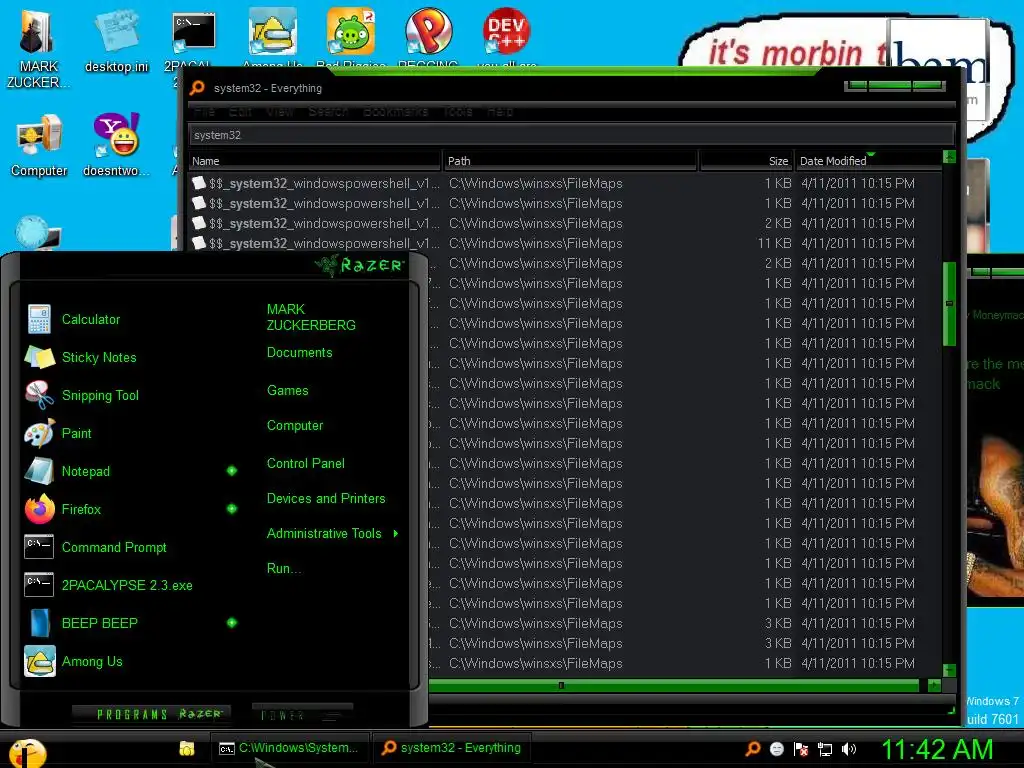The image size is (1024, 768).
Task: Open the Snipping Tool shortcut
Action: point(100,395)
